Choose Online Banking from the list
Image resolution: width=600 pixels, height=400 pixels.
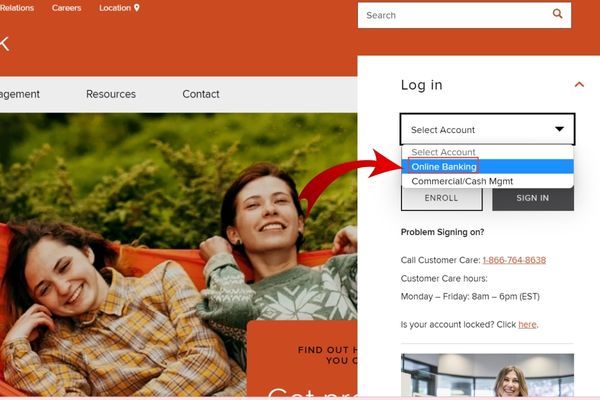point(487,167)
